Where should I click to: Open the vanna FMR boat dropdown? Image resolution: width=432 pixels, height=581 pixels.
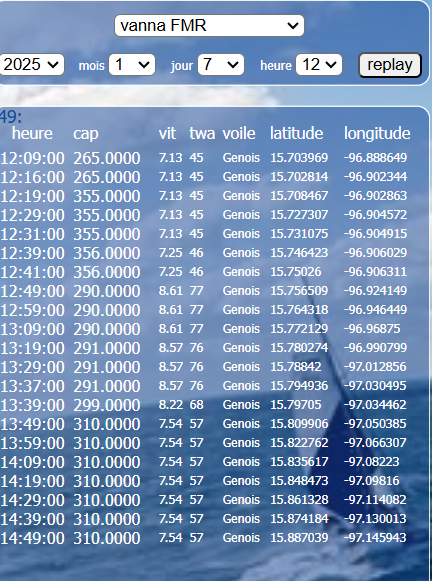pos(209,26)
